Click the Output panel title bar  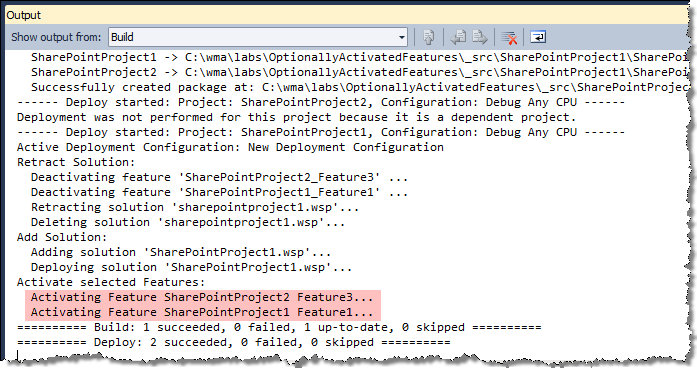pyautogui.click(x=347, y=15)
